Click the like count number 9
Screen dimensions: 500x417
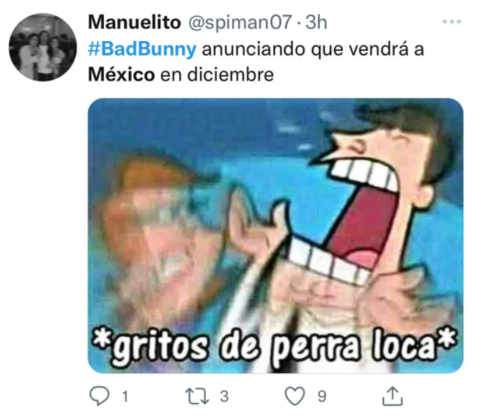pos(322,396)
